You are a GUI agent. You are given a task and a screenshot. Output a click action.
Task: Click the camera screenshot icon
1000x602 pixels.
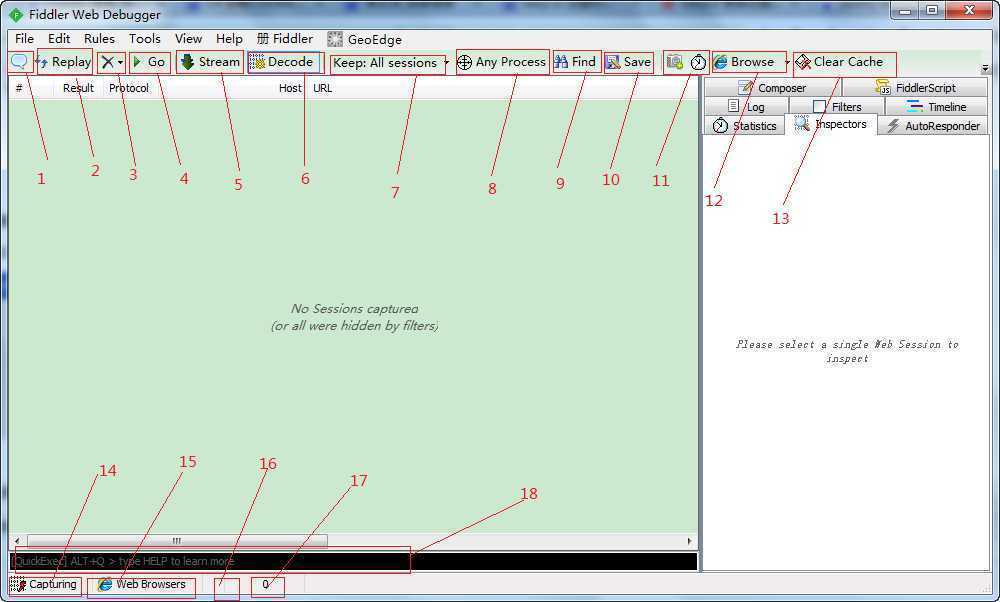click(675, 62)
